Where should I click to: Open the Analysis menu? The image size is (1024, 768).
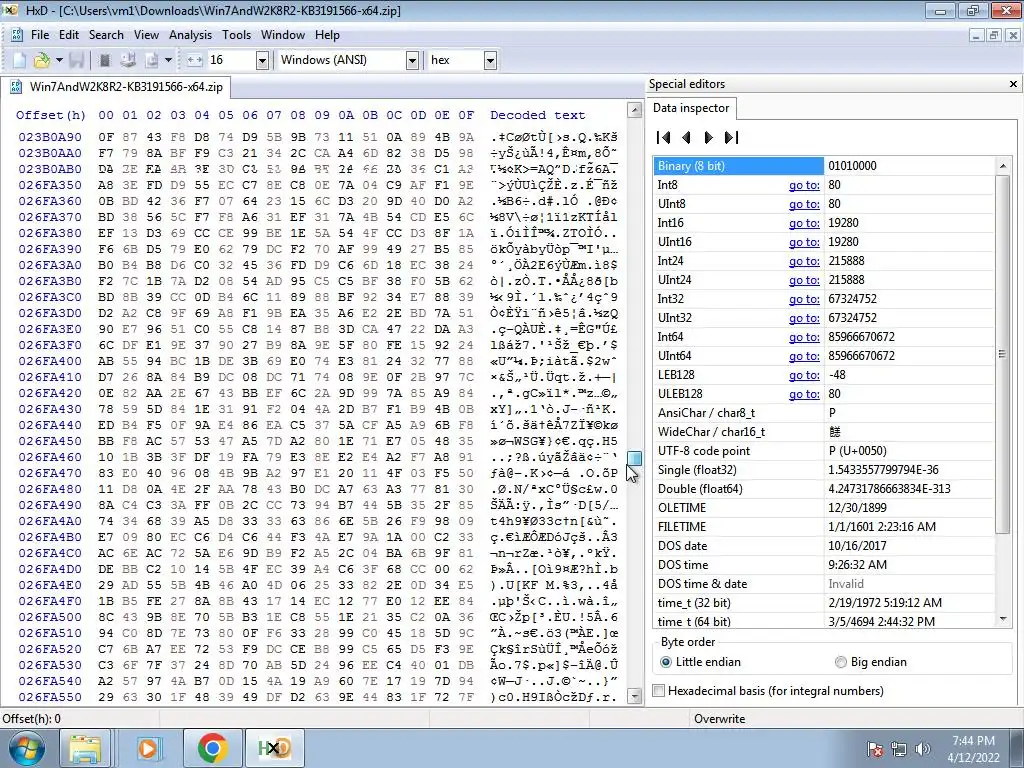pos(190,35)
